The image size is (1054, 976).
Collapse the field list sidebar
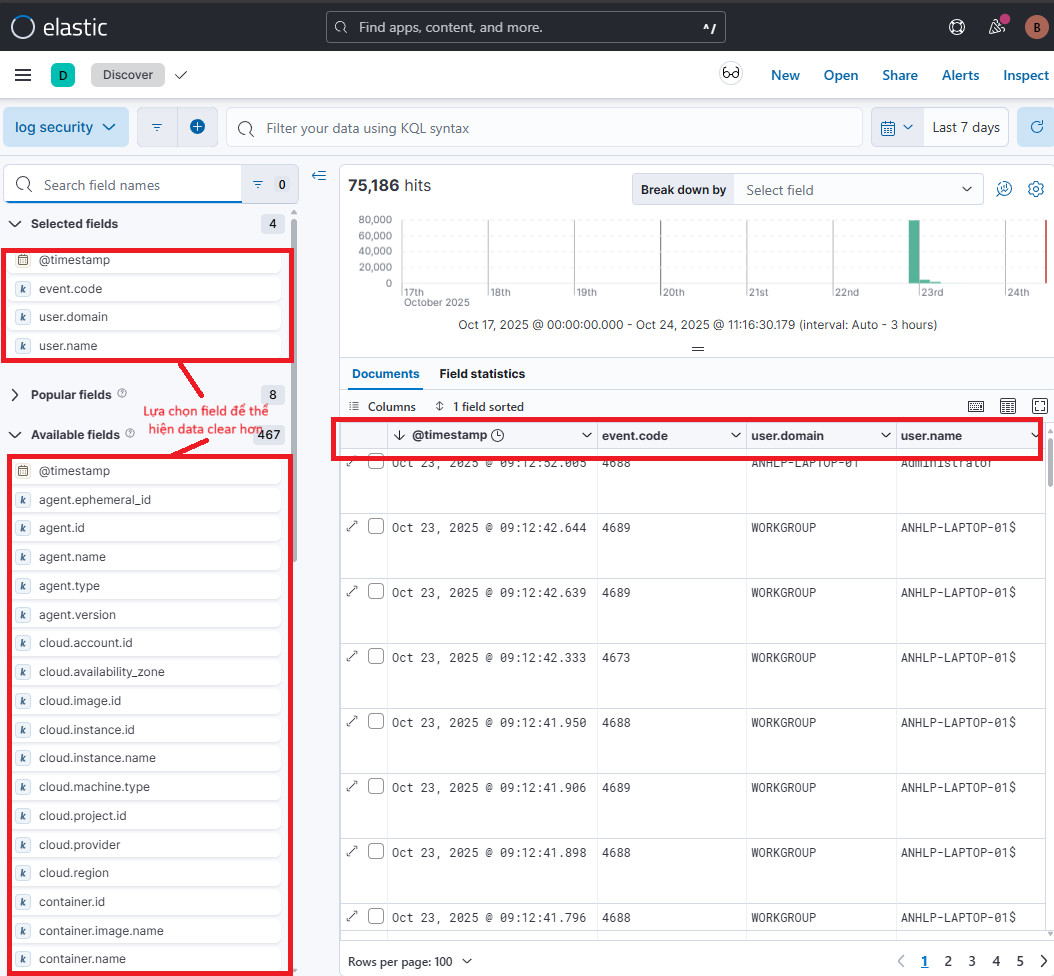tap(319, 176)
